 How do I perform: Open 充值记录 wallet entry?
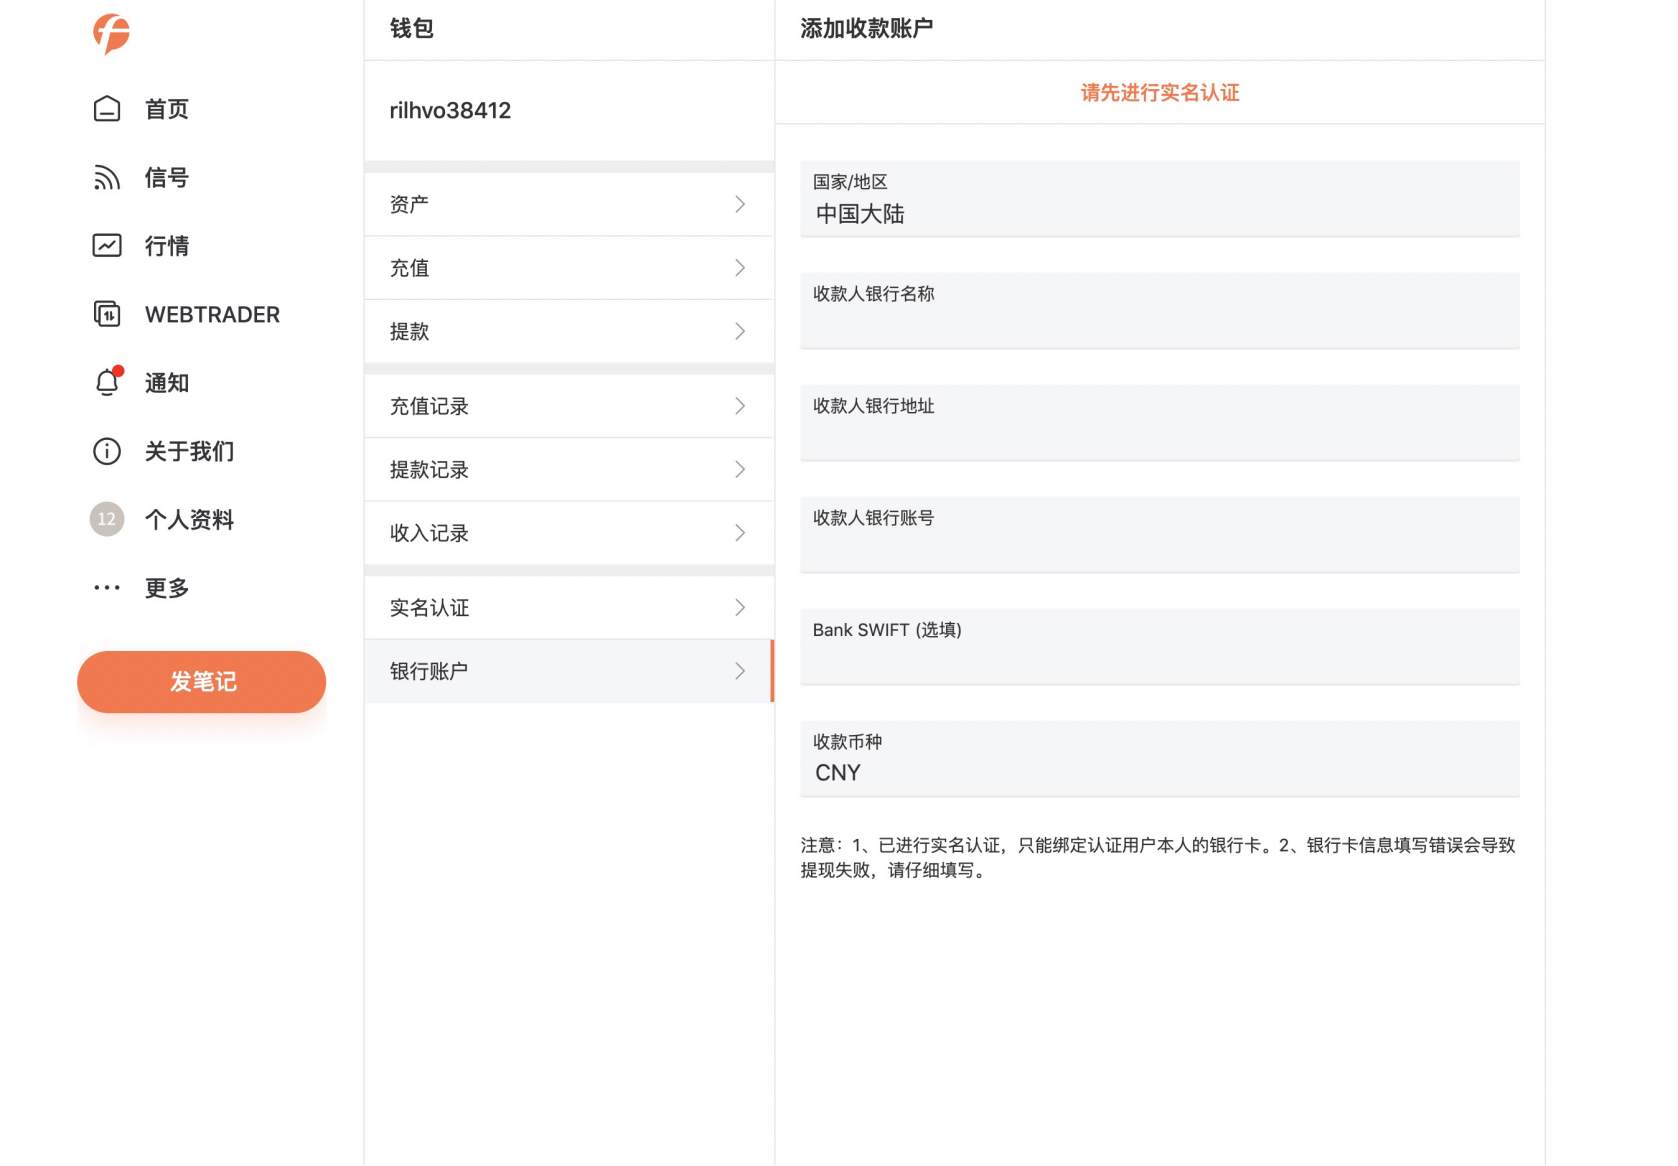(x=569, y=405)
